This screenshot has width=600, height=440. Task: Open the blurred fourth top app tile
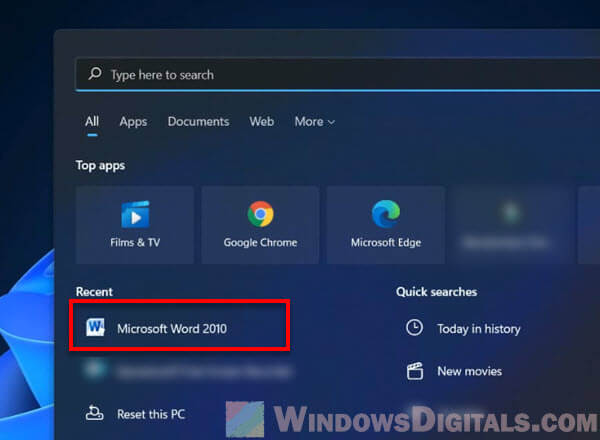click(511, 225)
